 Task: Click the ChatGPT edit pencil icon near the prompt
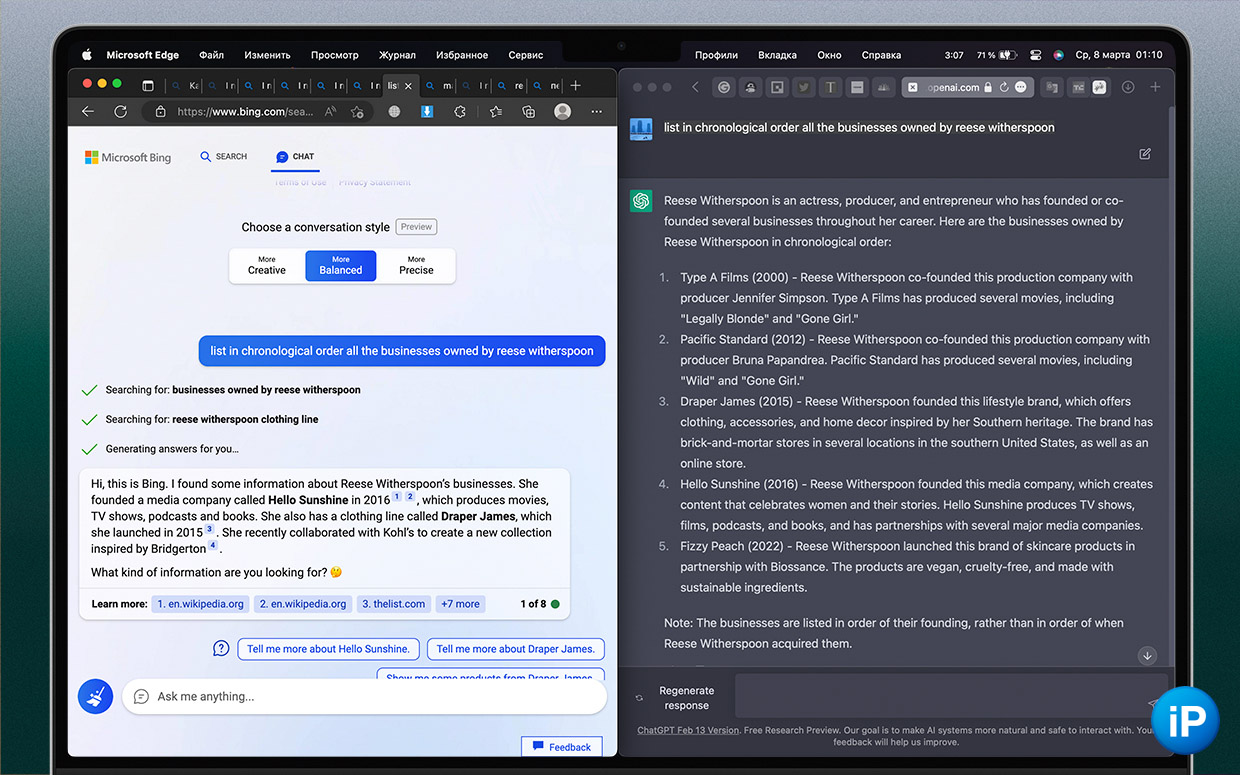pos(1144,154)
